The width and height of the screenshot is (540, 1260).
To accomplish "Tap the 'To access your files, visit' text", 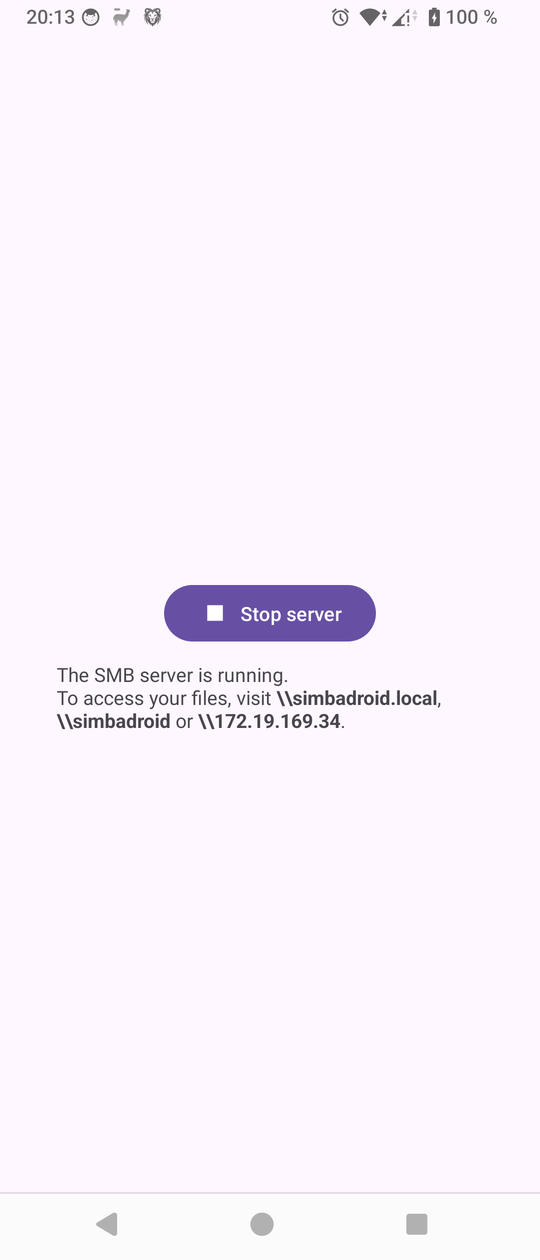I will click(164, 698).
